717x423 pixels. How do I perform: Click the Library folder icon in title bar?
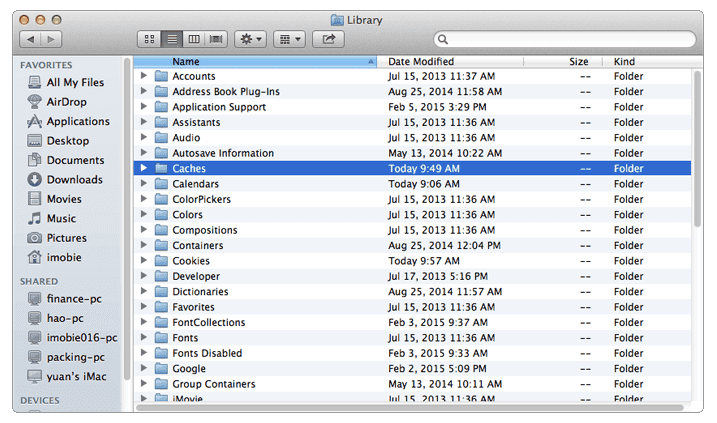337,20
